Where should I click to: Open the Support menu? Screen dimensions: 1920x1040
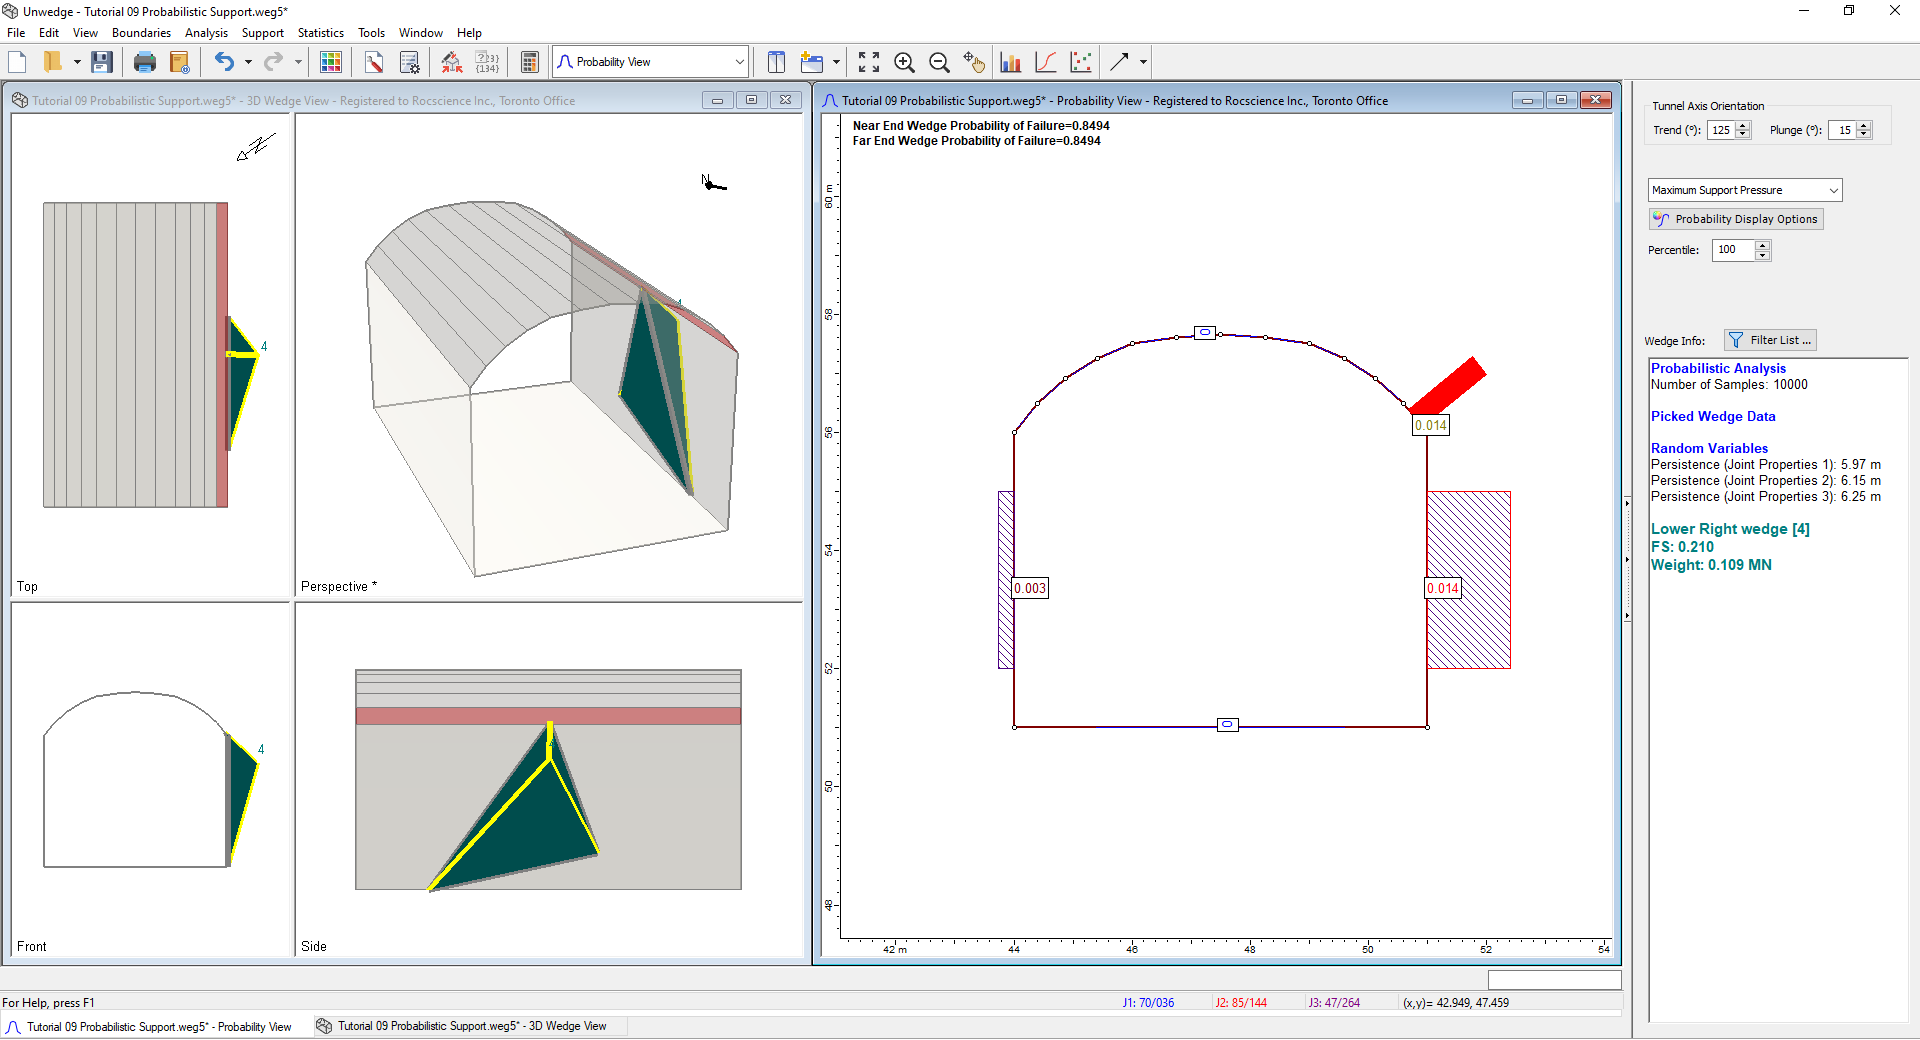263,33
